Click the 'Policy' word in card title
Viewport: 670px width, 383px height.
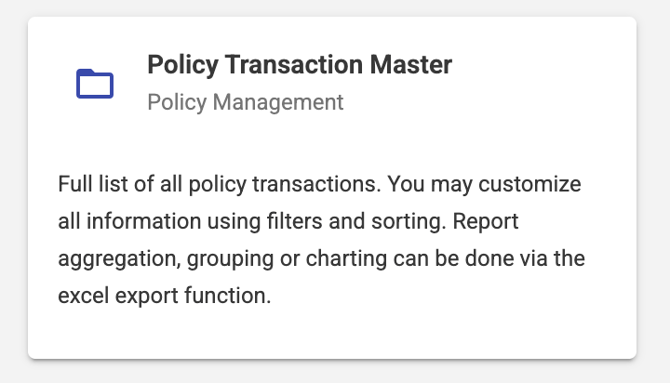(183, 66)
